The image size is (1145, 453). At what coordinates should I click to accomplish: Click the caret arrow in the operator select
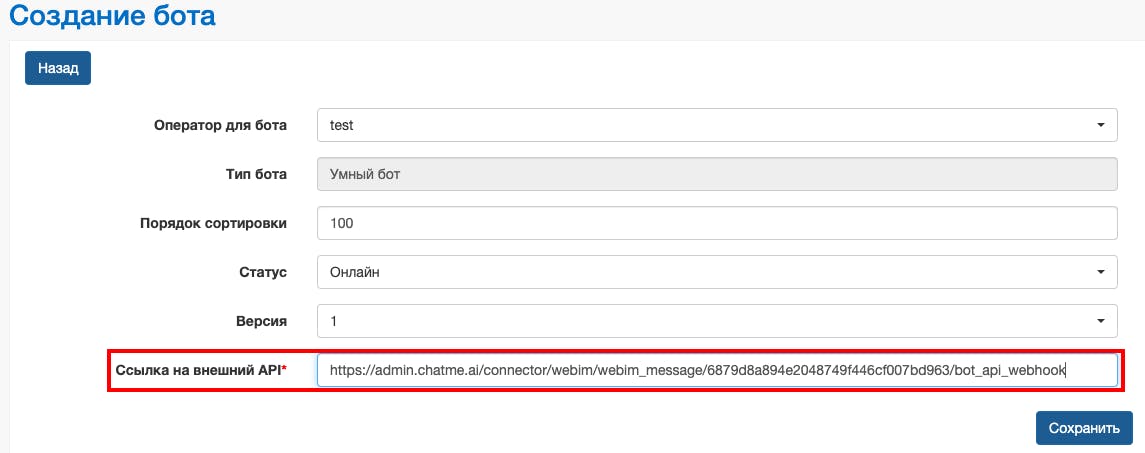click(x=1100, y=126)
